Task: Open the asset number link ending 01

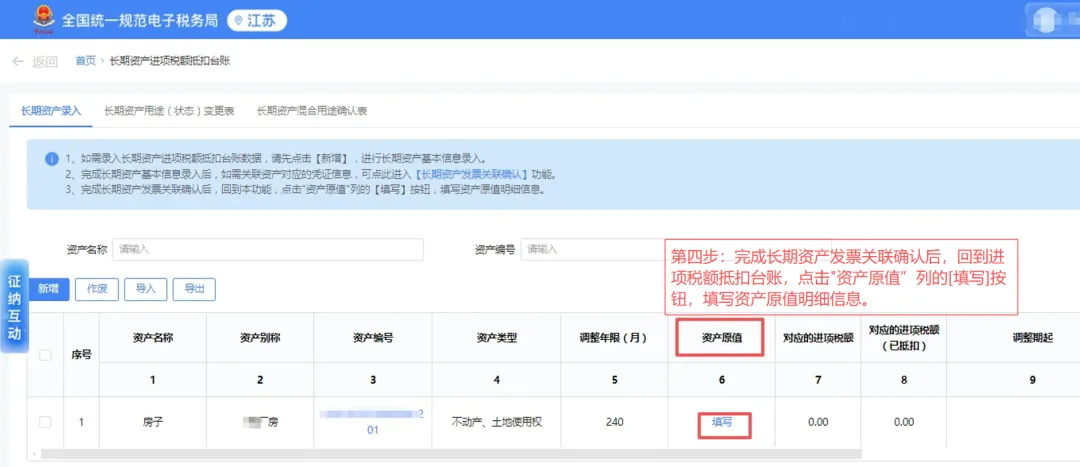Action: [x=372, y=421]
